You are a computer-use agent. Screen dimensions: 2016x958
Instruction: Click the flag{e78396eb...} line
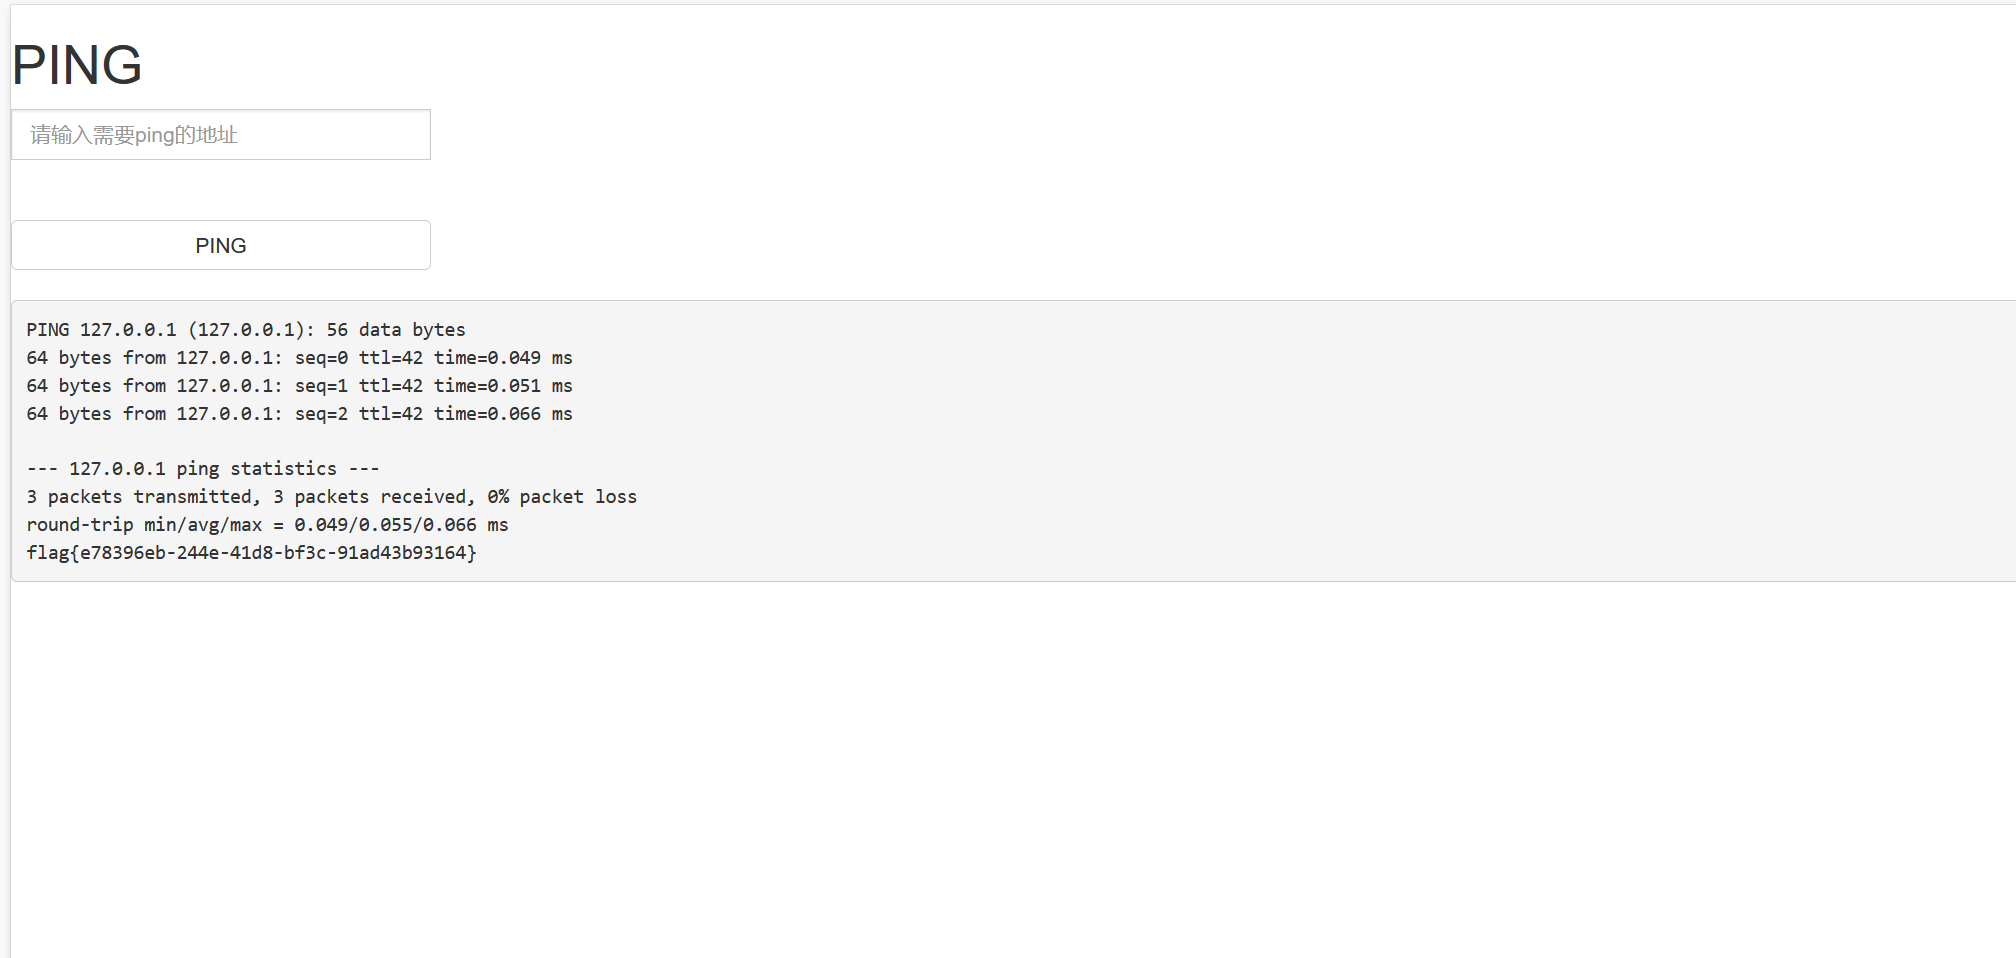[252, 553]
